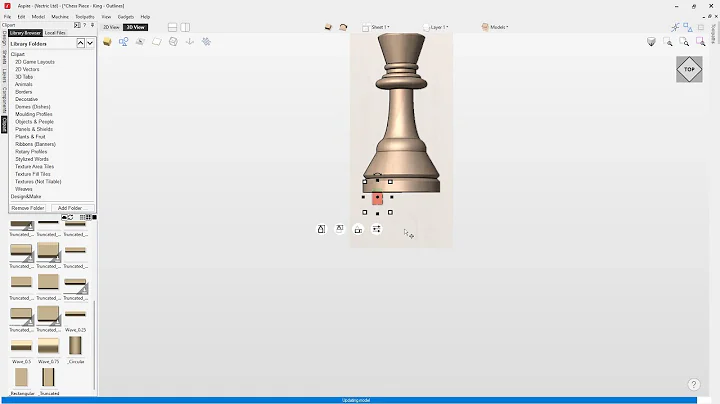
Task: Click the circular cube view icon
Action: coord(173,42)
